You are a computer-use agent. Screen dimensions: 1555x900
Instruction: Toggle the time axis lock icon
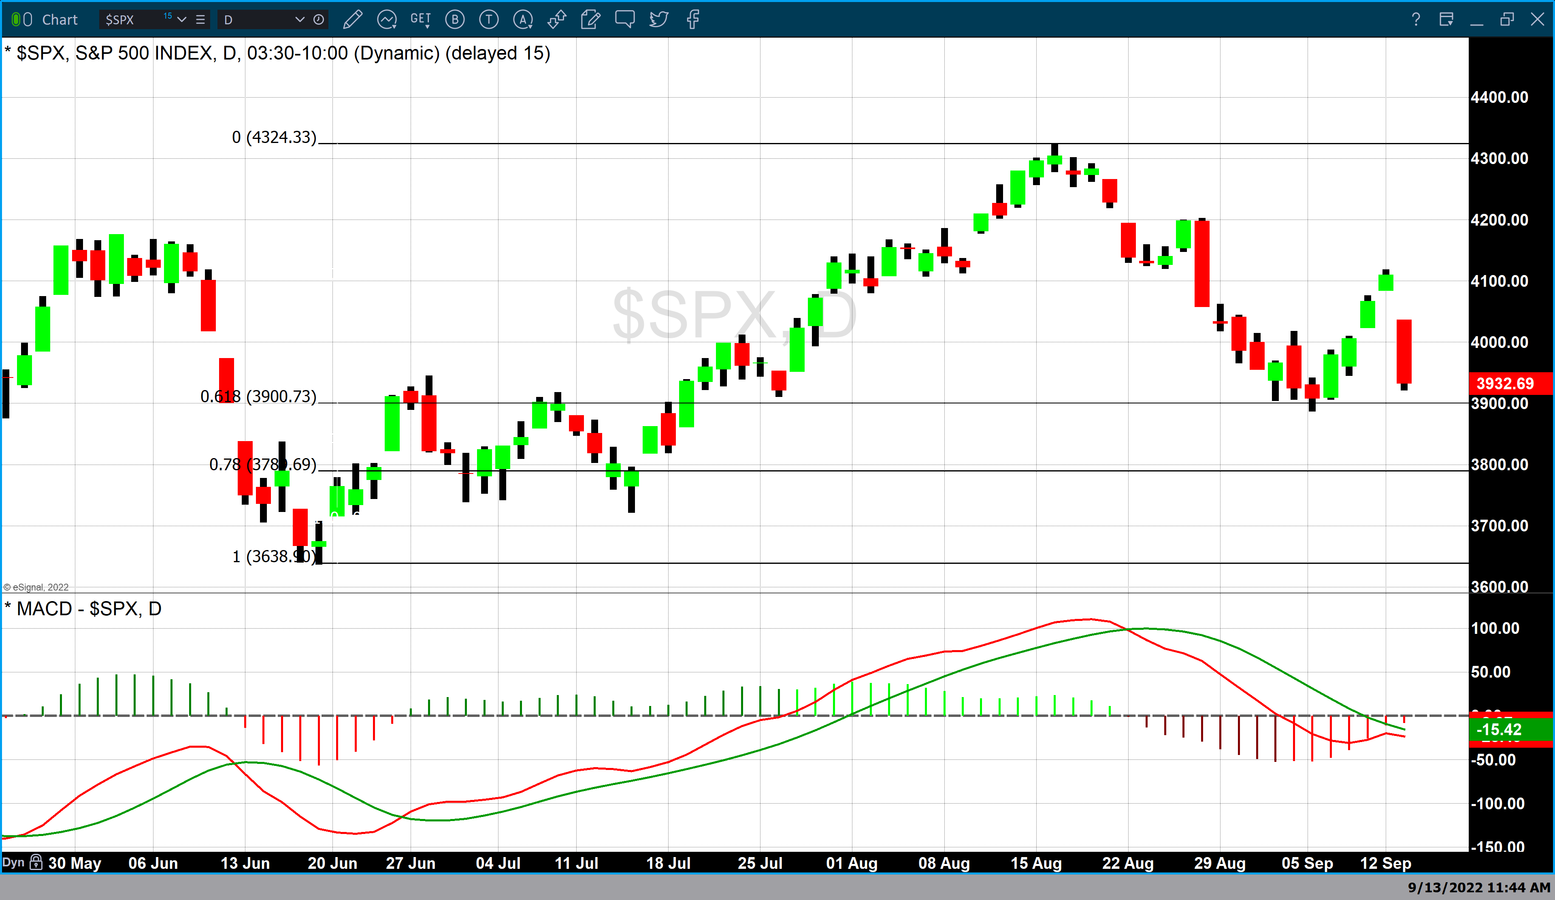[x=36, y=862]
